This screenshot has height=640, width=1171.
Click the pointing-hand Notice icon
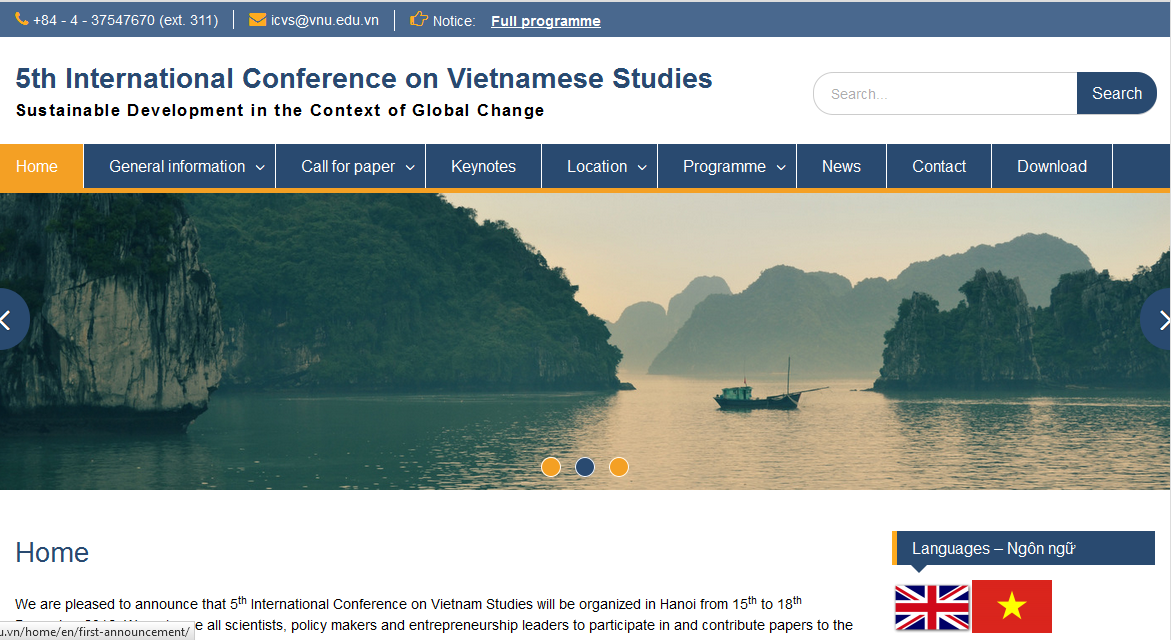pos(419,19)
